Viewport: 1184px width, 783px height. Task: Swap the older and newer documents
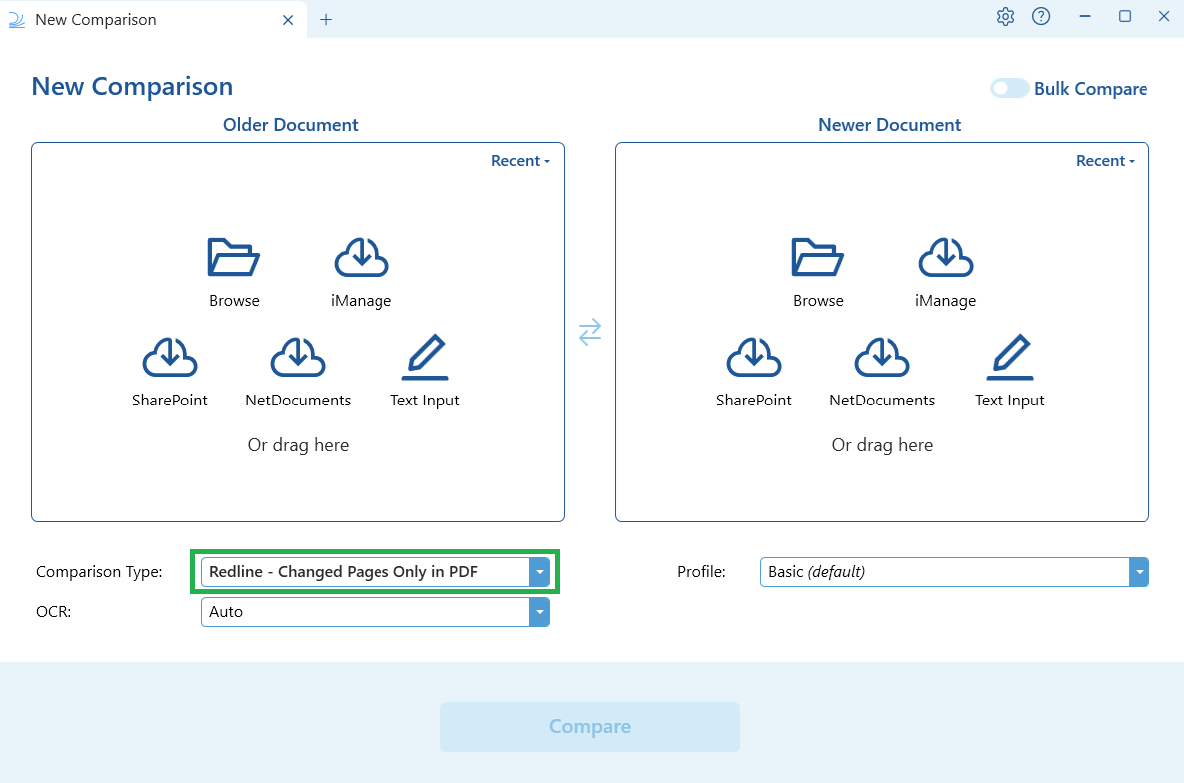pyautogui.click(x=590, y=332)
